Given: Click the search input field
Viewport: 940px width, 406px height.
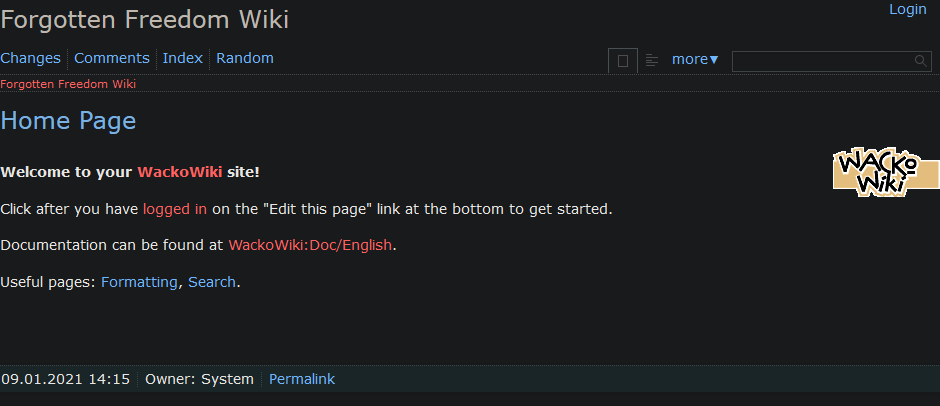Looking at the screenshot, I should (x=822, y=61).
